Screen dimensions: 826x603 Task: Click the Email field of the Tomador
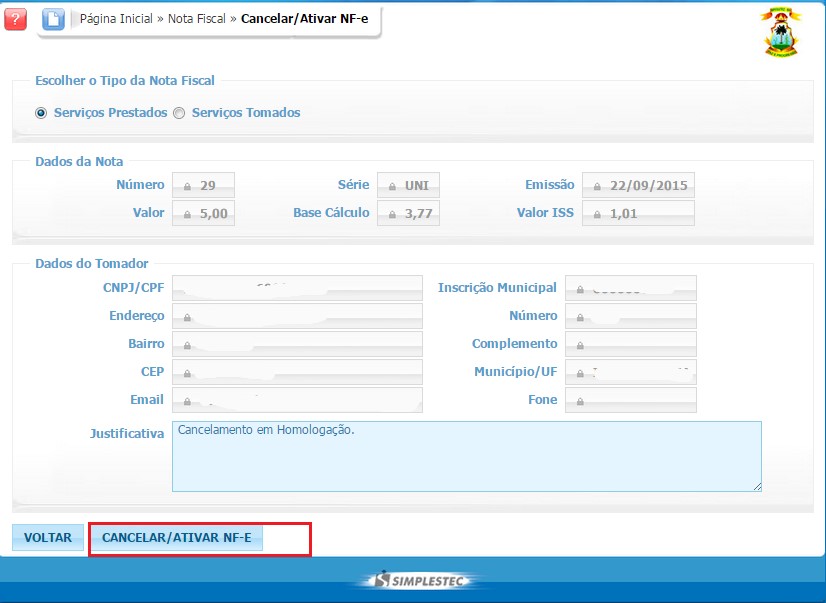point(298,400)
